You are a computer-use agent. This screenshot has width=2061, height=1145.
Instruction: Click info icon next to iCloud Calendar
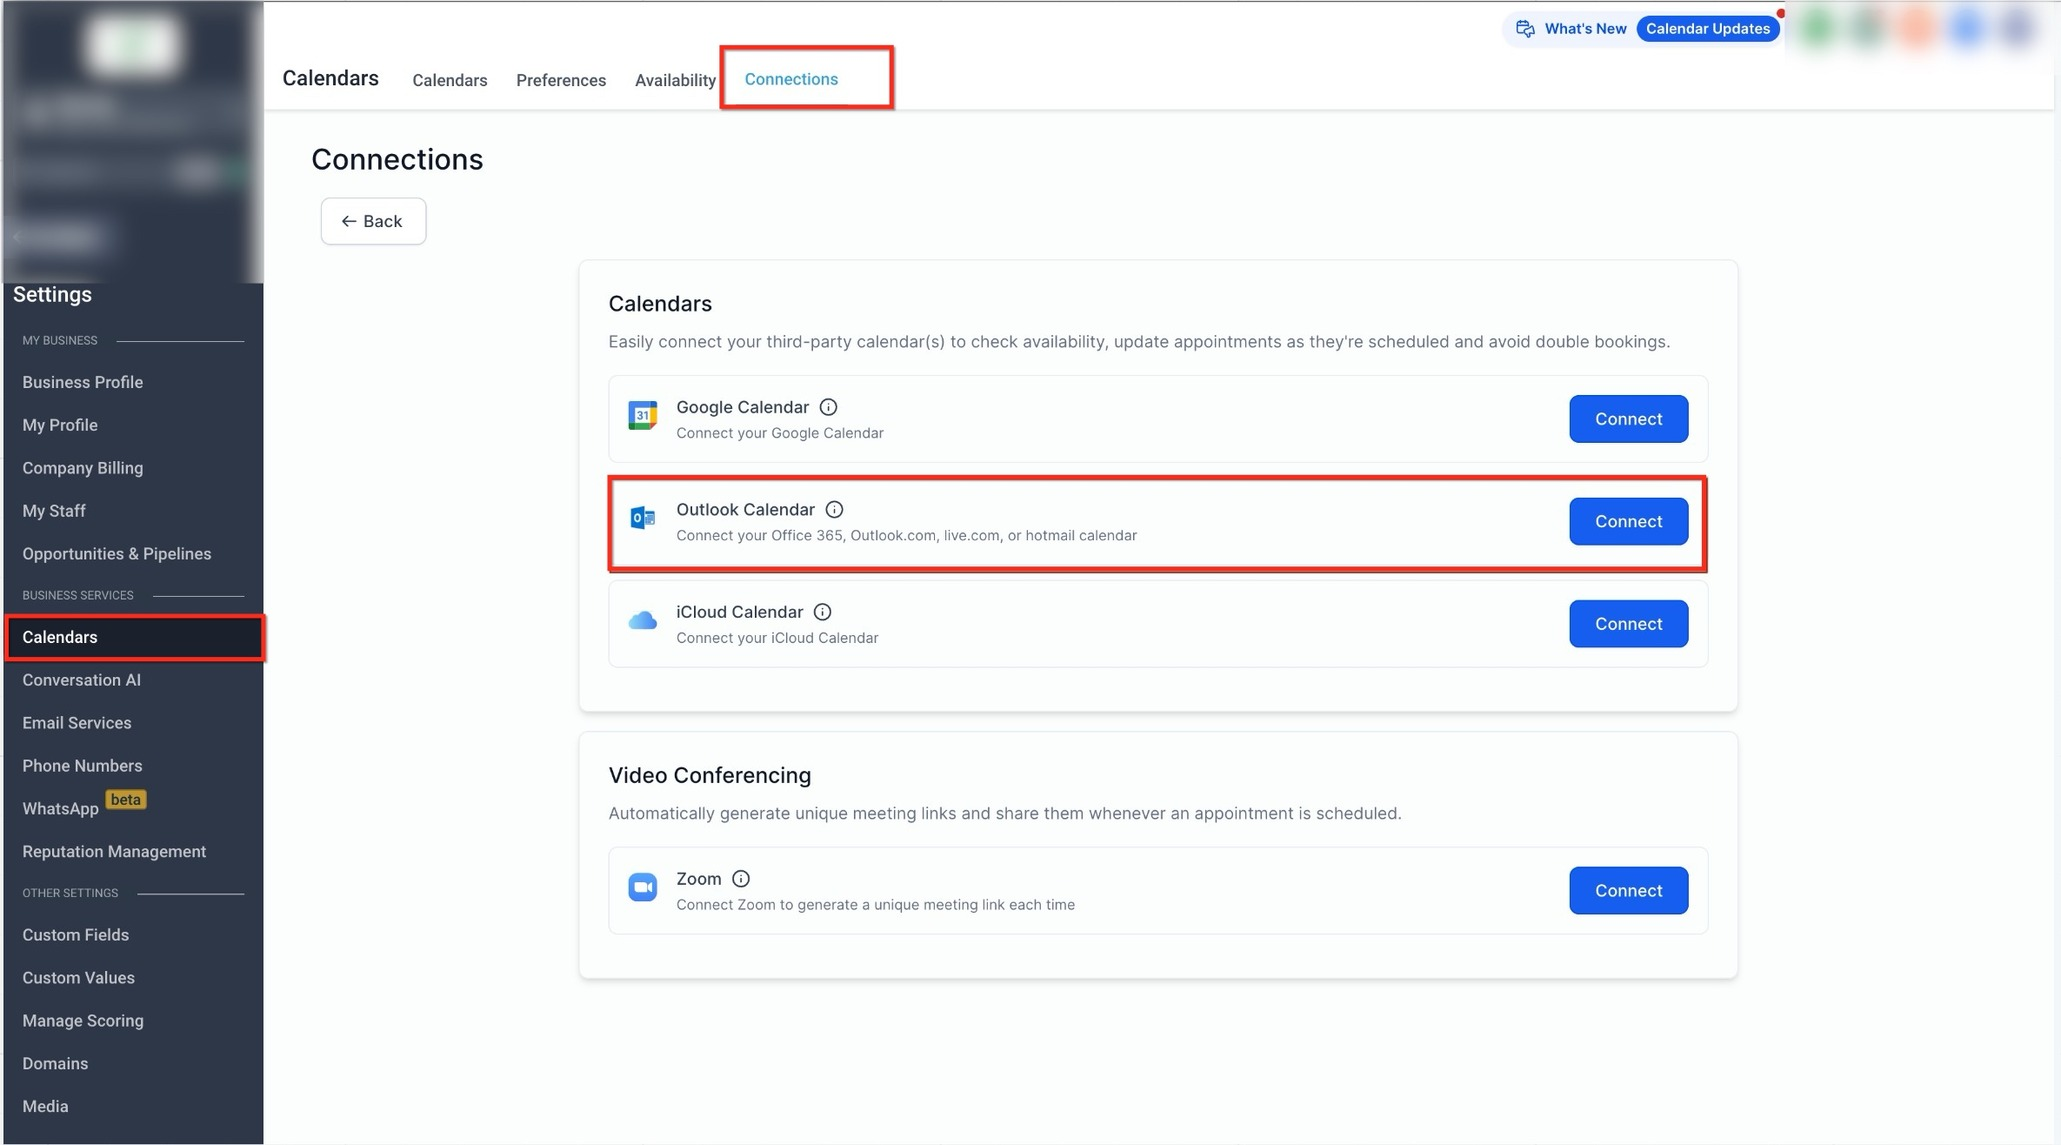point(822,612)
